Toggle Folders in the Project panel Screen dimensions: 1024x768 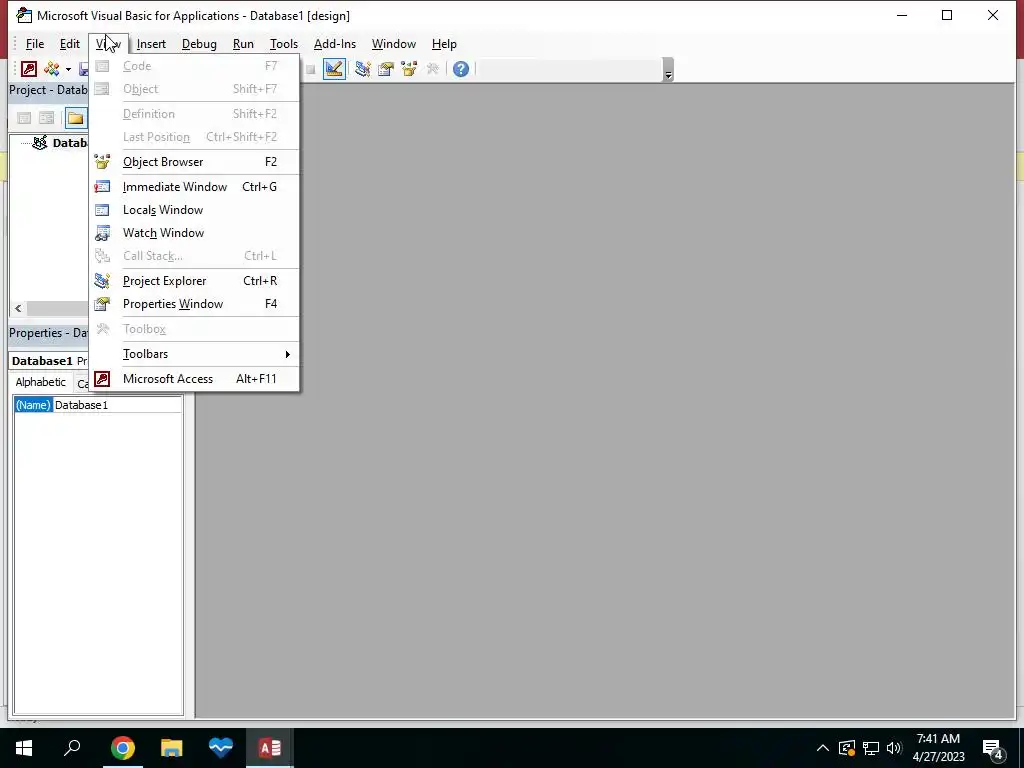(x=76, y=118)
